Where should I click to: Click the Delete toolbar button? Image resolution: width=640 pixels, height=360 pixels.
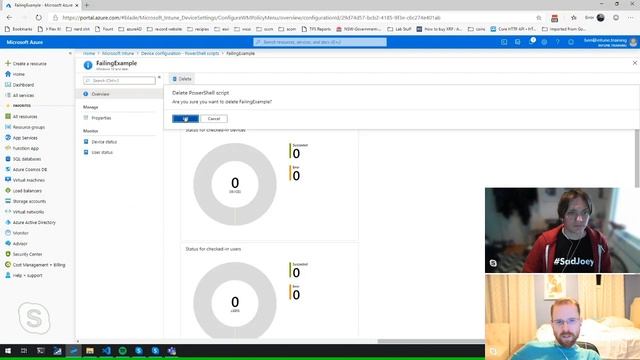coord(182,79)
